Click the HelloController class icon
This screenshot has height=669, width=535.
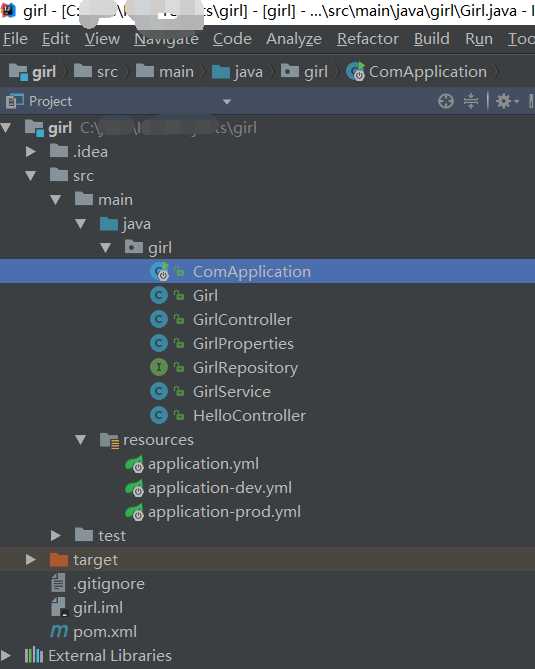pyautogui.click(x=159, y=416)
